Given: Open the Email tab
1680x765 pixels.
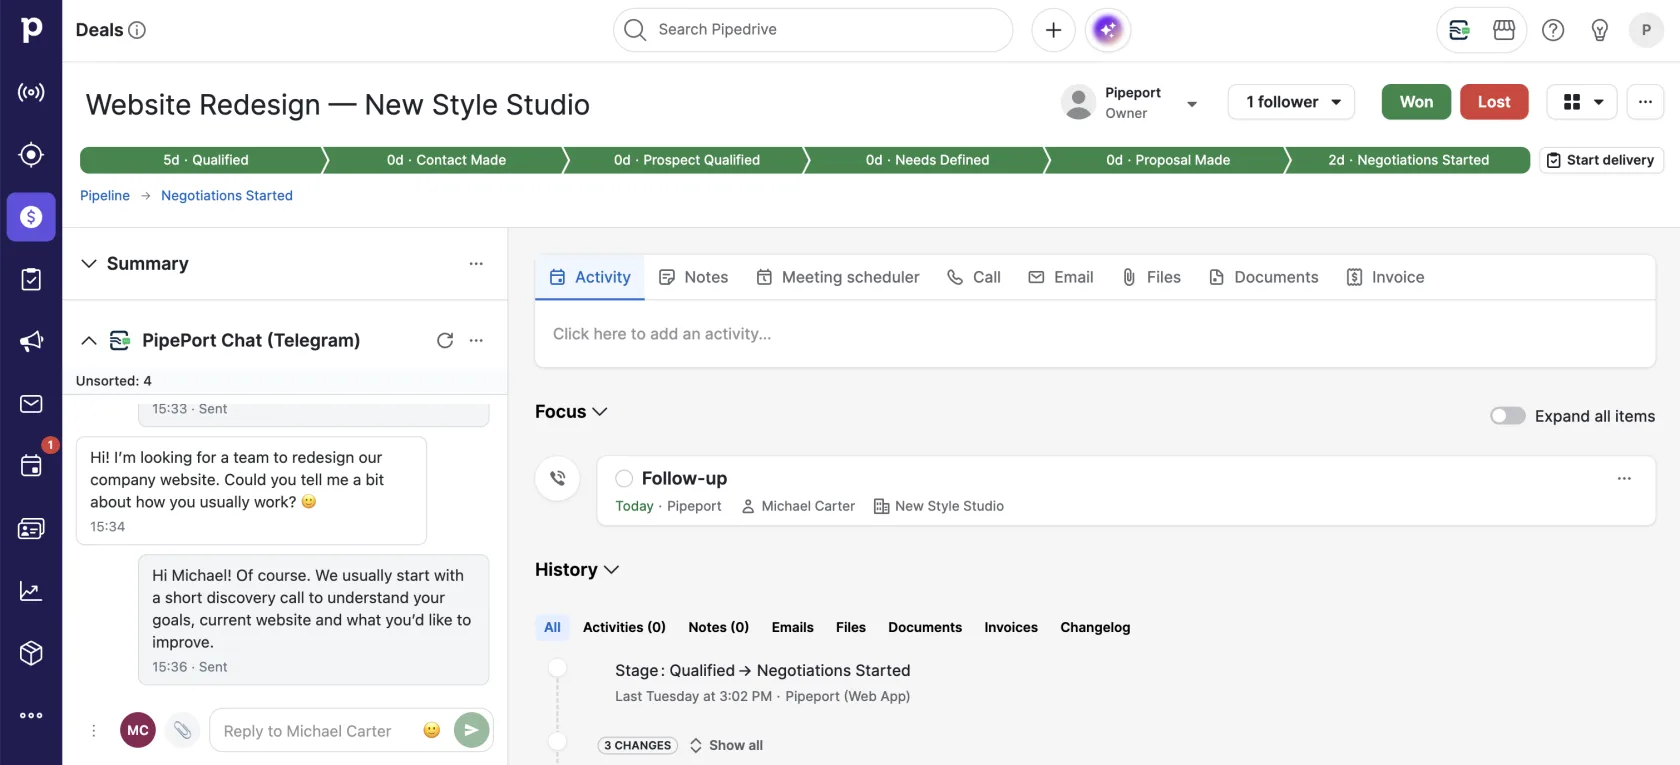Looking at the screenshot, I should coord(1061,278).
